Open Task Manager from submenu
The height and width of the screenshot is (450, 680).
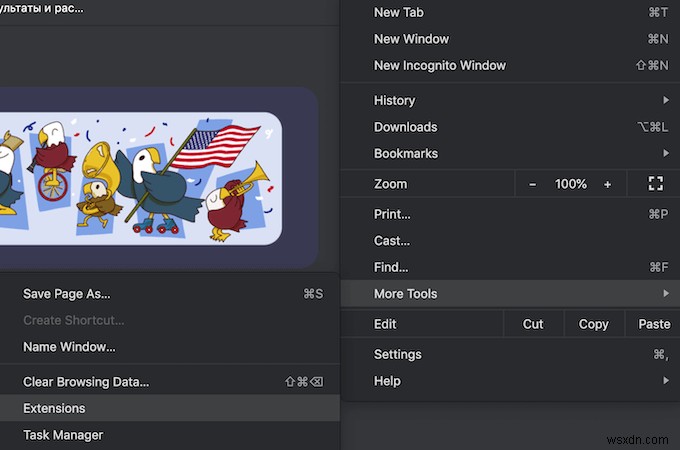(x=63, y=435)
